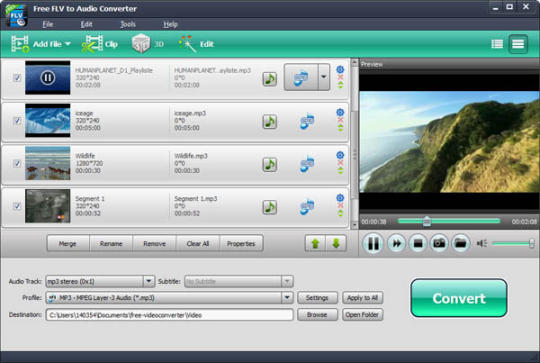Click the profile format icon for Wildlife row
The width and height of the screenshot is (540, 363).
tap(307, 164)
